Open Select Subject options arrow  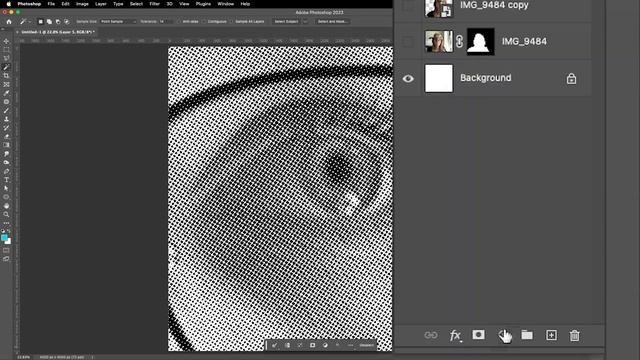(305, 22)
